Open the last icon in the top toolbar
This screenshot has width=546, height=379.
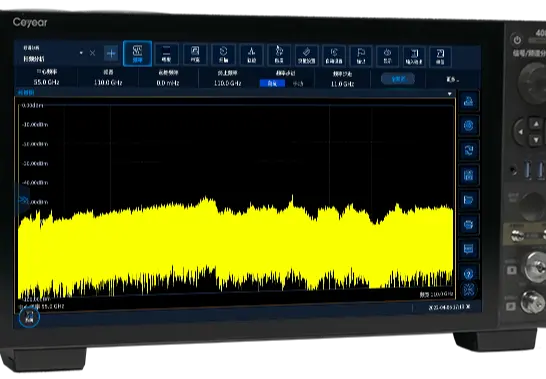(440, 57)
